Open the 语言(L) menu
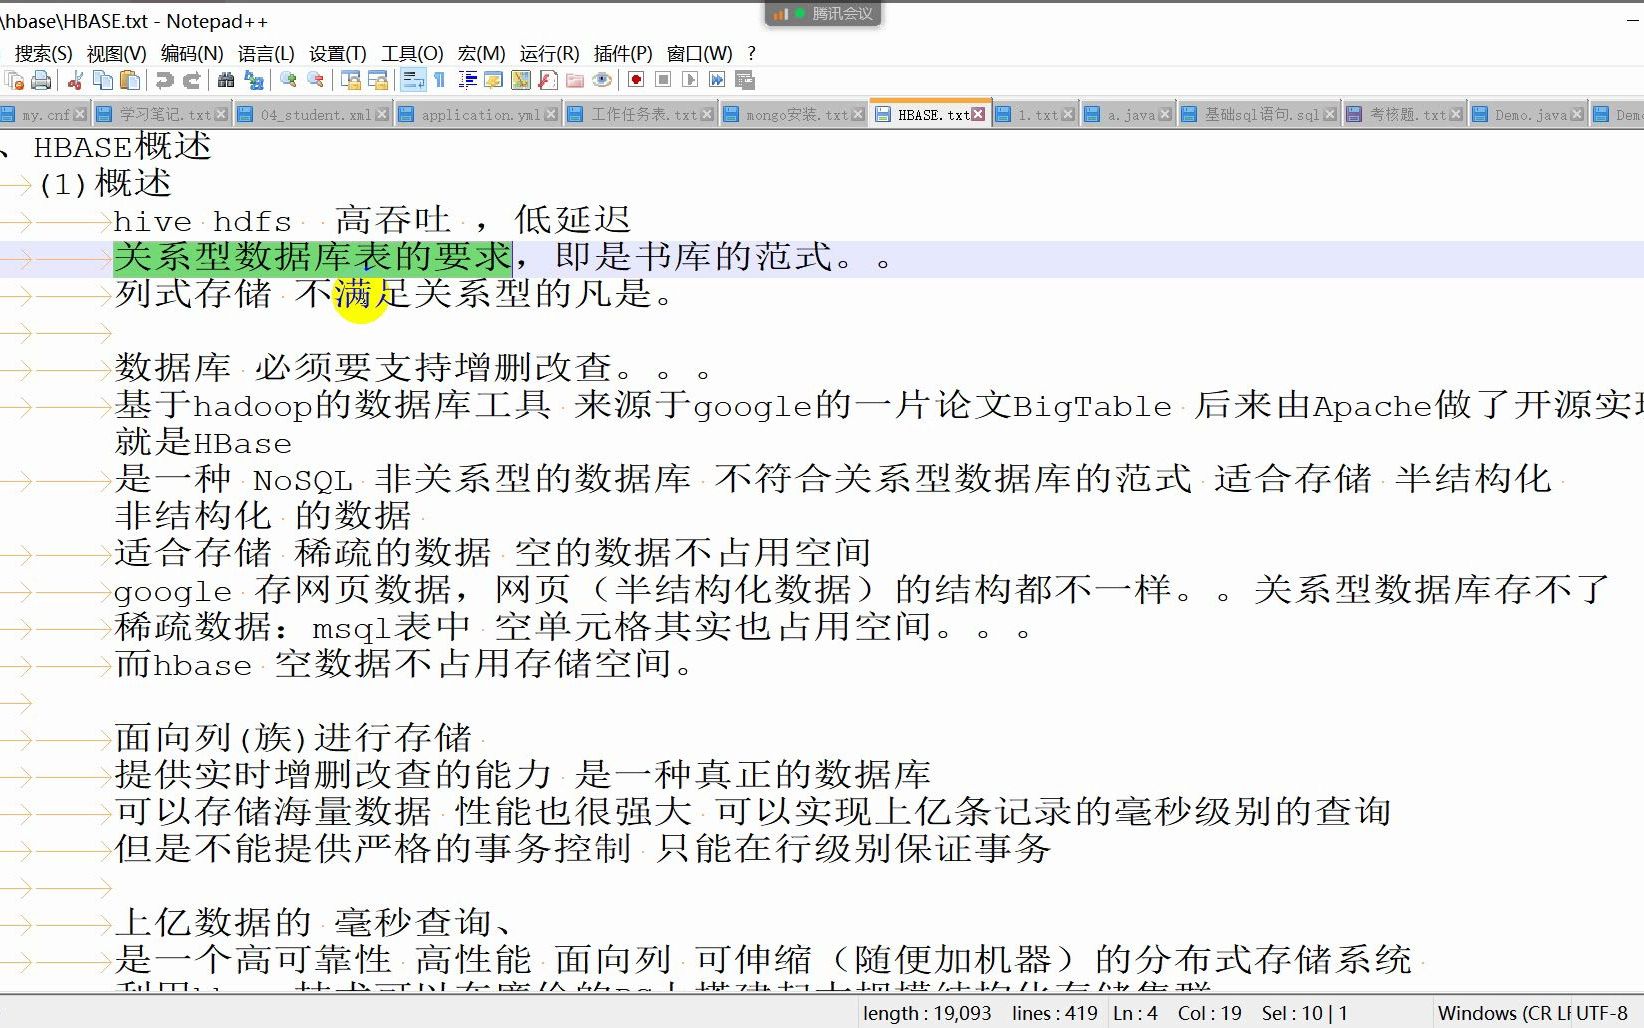Viewport: 1644px width, 1028px height. click(266, 53)
